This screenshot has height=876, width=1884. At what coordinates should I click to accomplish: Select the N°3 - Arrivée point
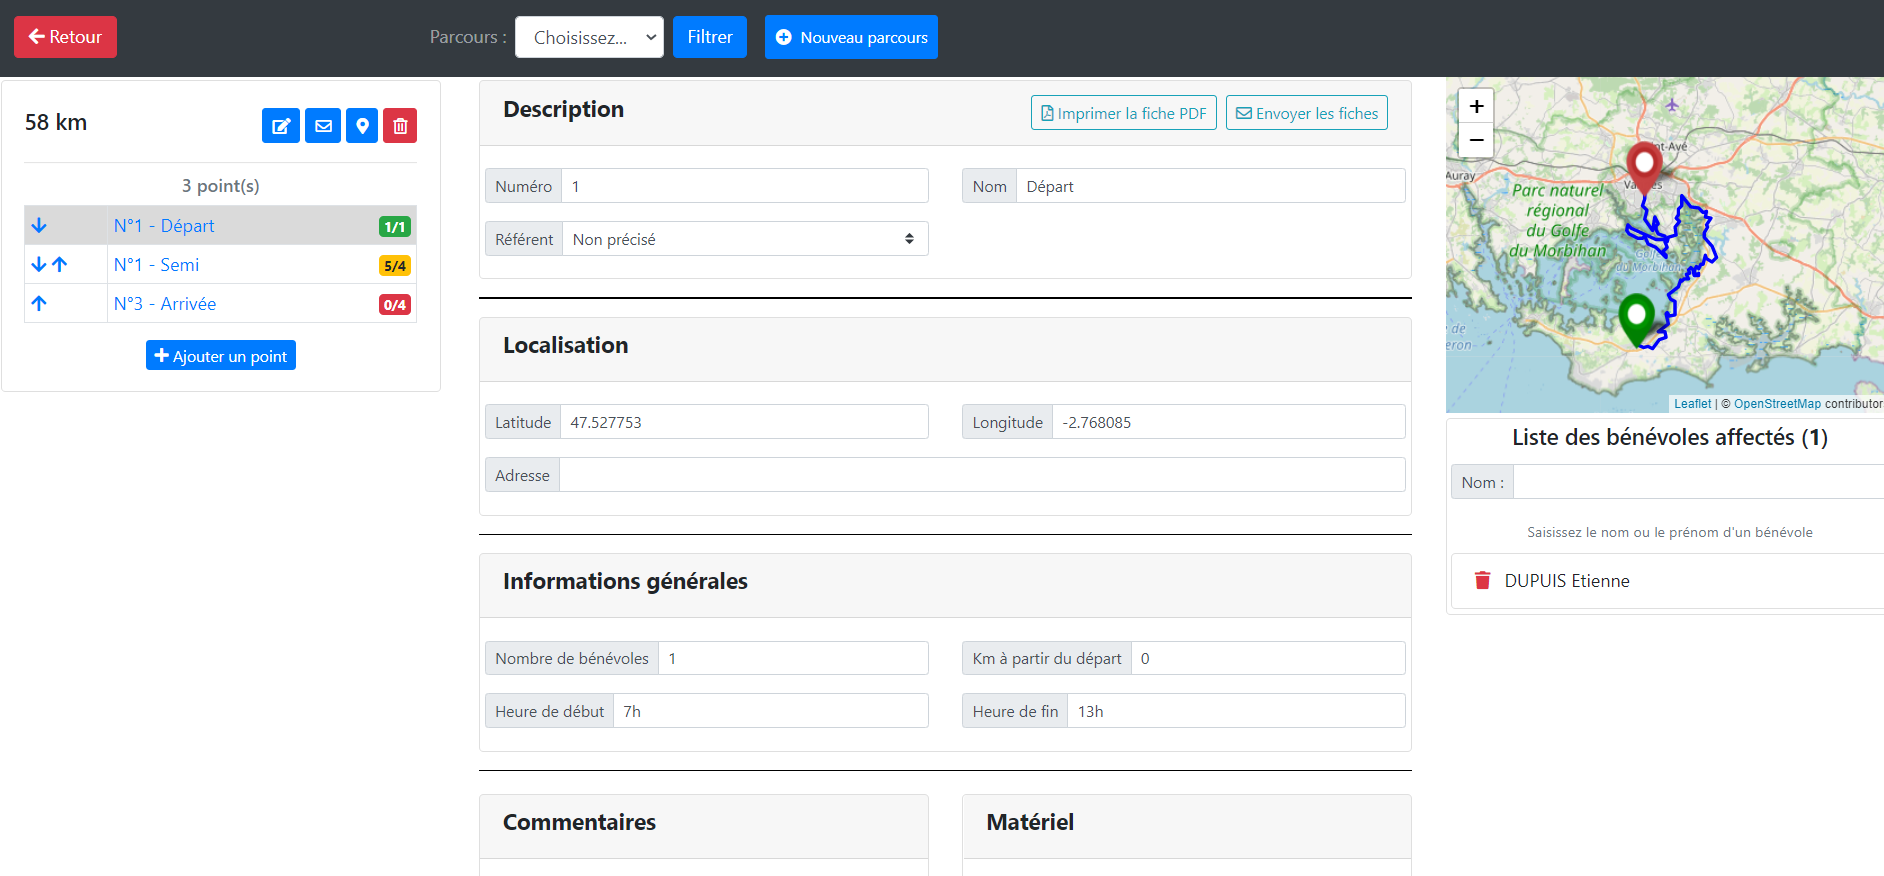coord(165,304)
